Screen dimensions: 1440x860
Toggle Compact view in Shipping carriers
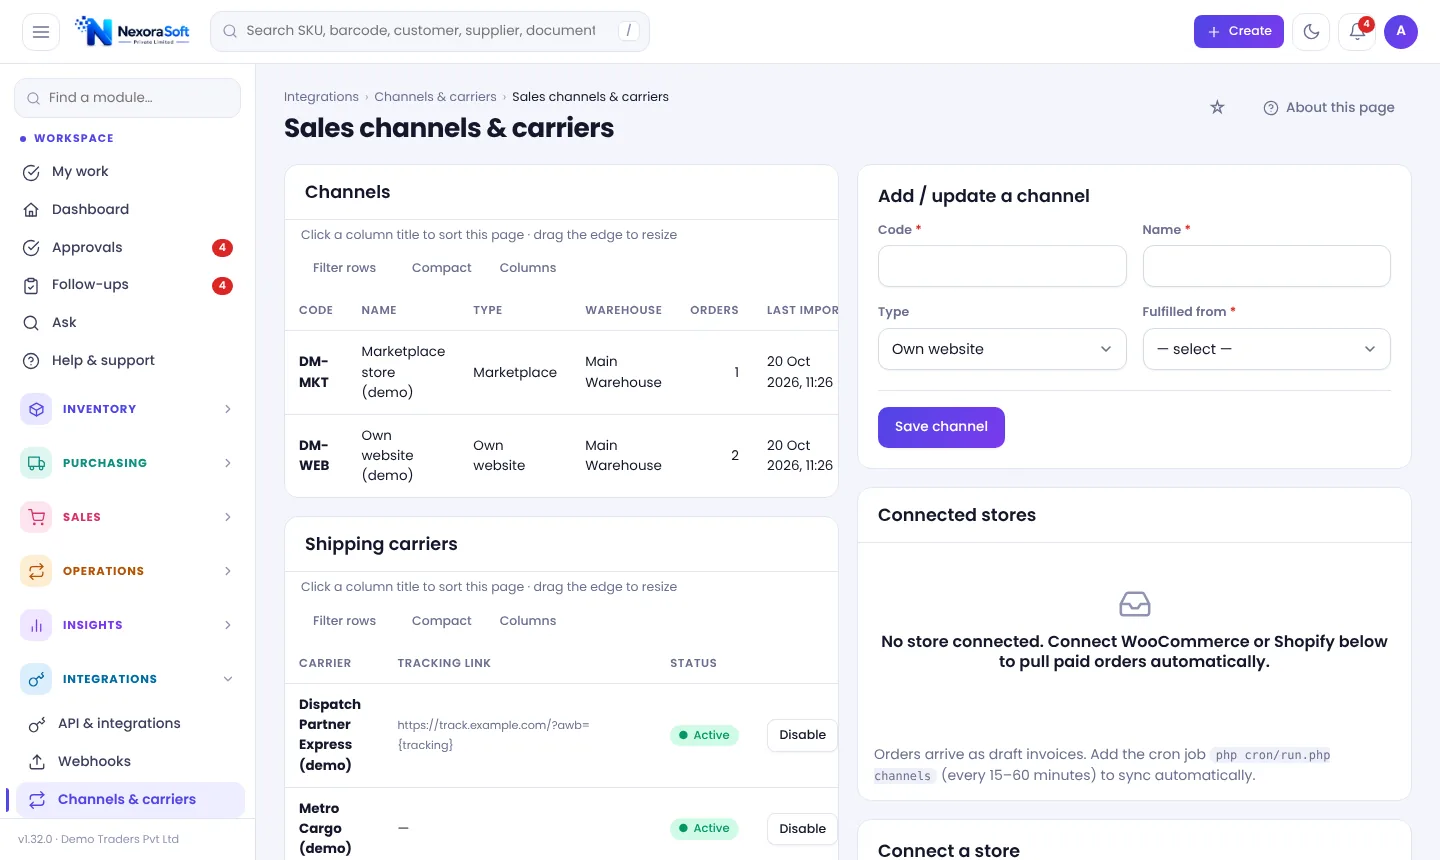click(441, 621)
